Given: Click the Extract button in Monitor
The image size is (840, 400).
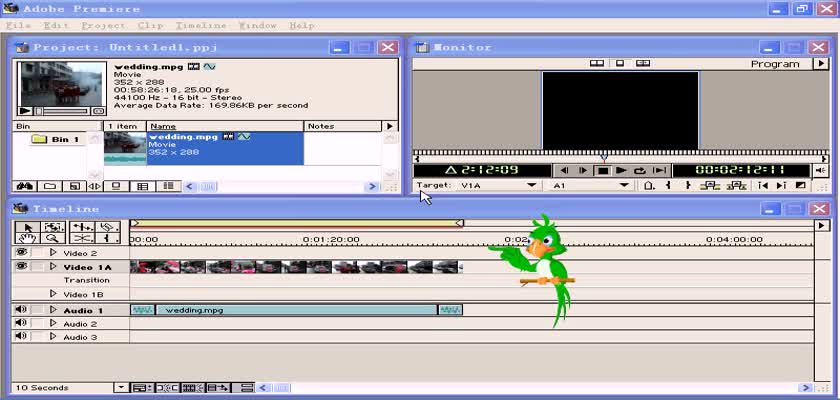Looking at the screenshot, I should [737, 185].
